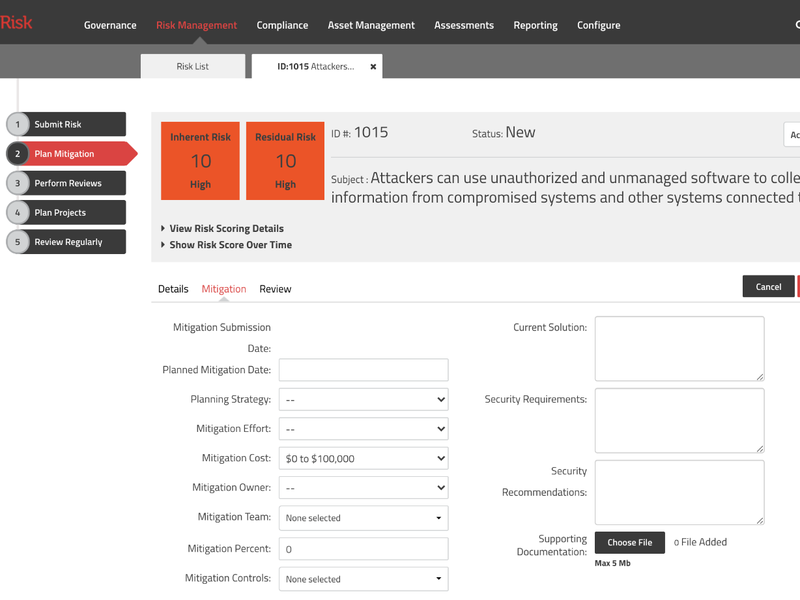Screen dimensions: 800x600
Task: Click Choose File for supporting documentation
Action: point(630,542)
